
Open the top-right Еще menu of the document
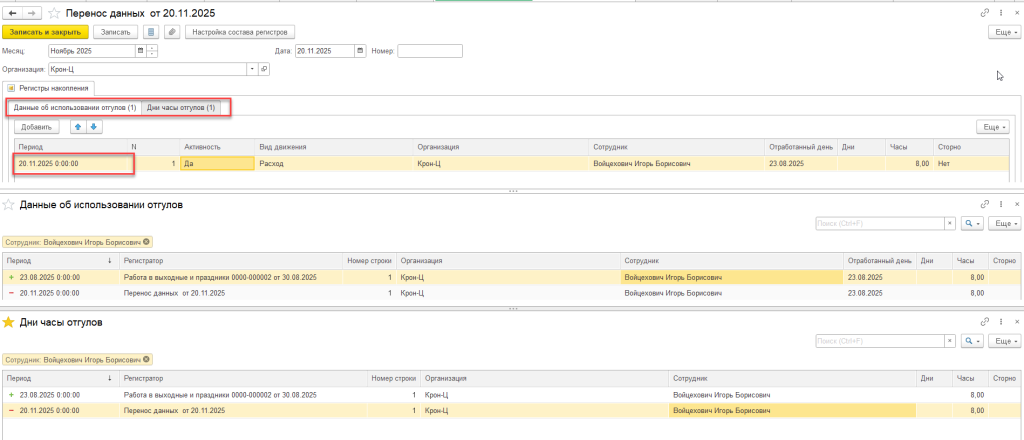tap(1002, 32)
